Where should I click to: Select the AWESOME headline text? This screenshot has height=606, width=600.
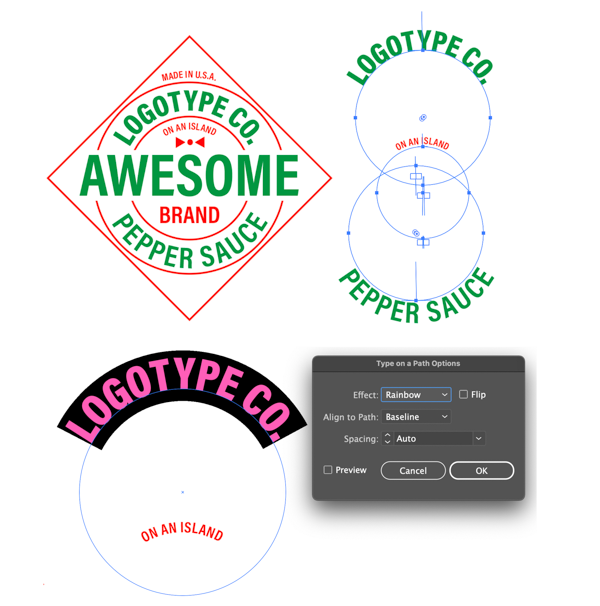[x=189, y=175]
